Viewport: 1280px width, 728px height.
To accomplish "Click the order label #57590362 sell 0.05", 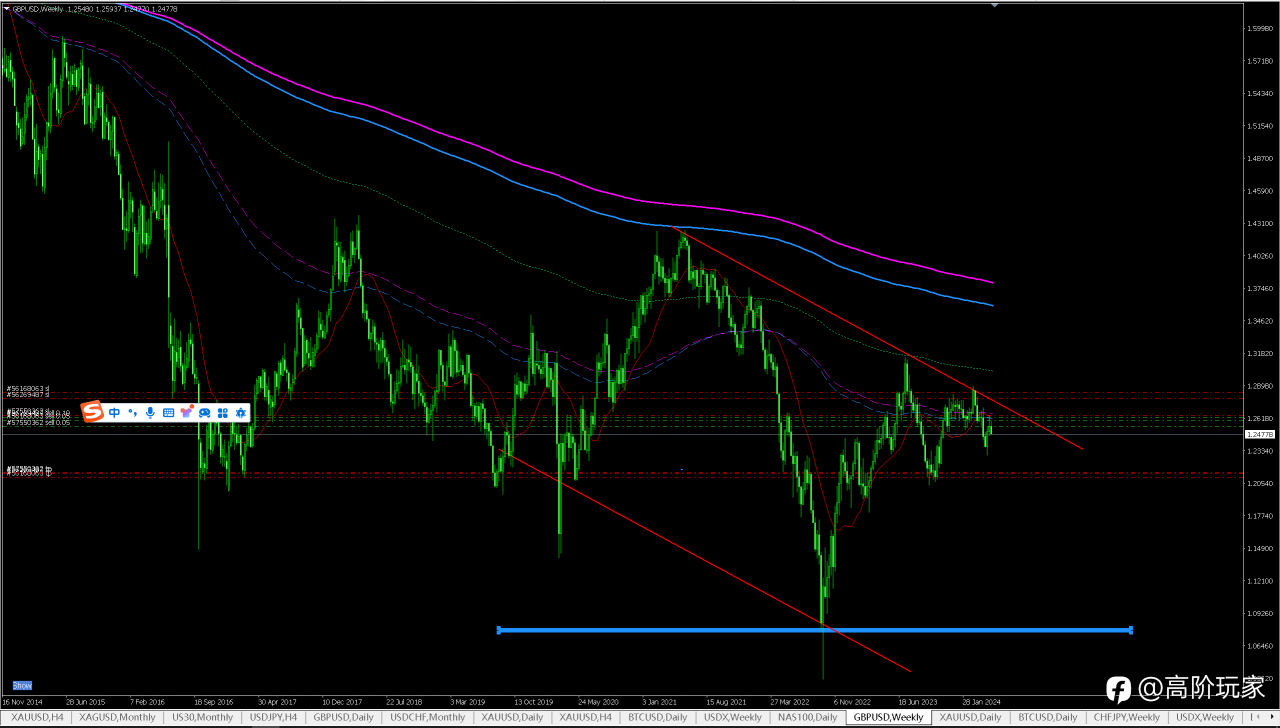I will point(38,423).
